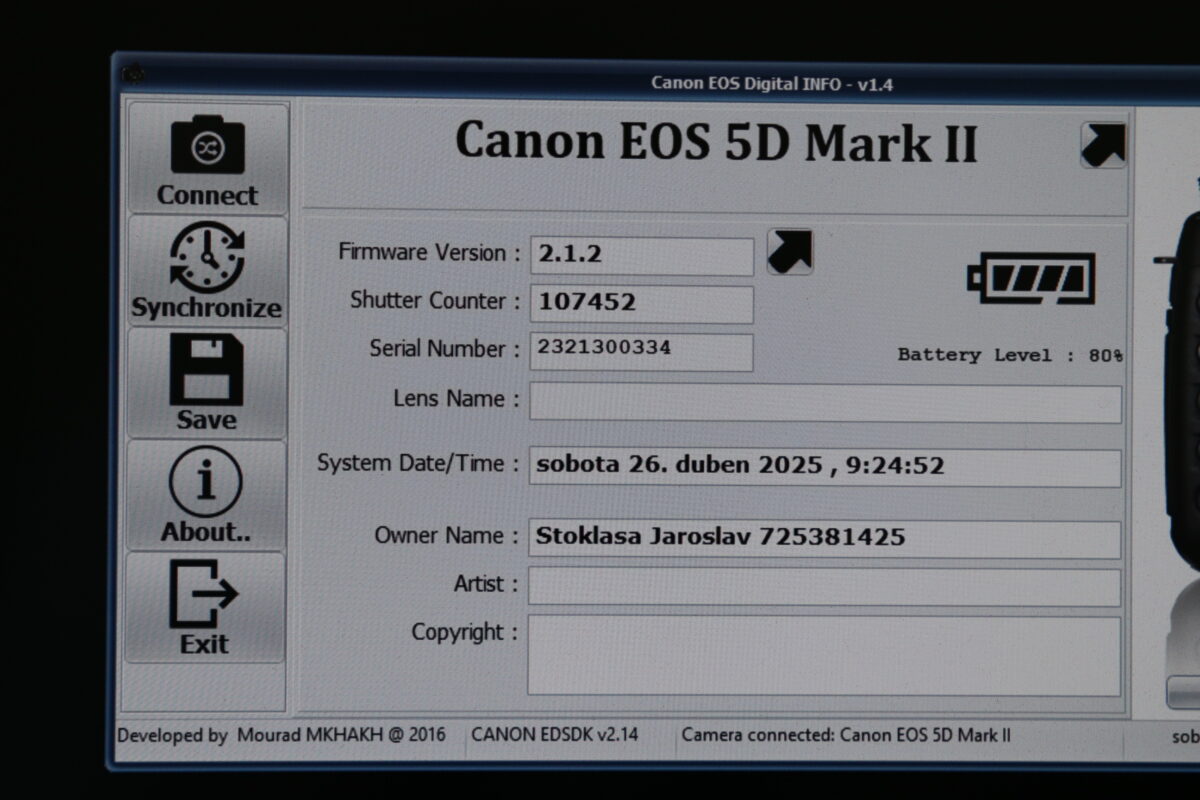Click the Lens Name label
The width and height of the screenshot is (1200, 800).
[x=456, y=398]
